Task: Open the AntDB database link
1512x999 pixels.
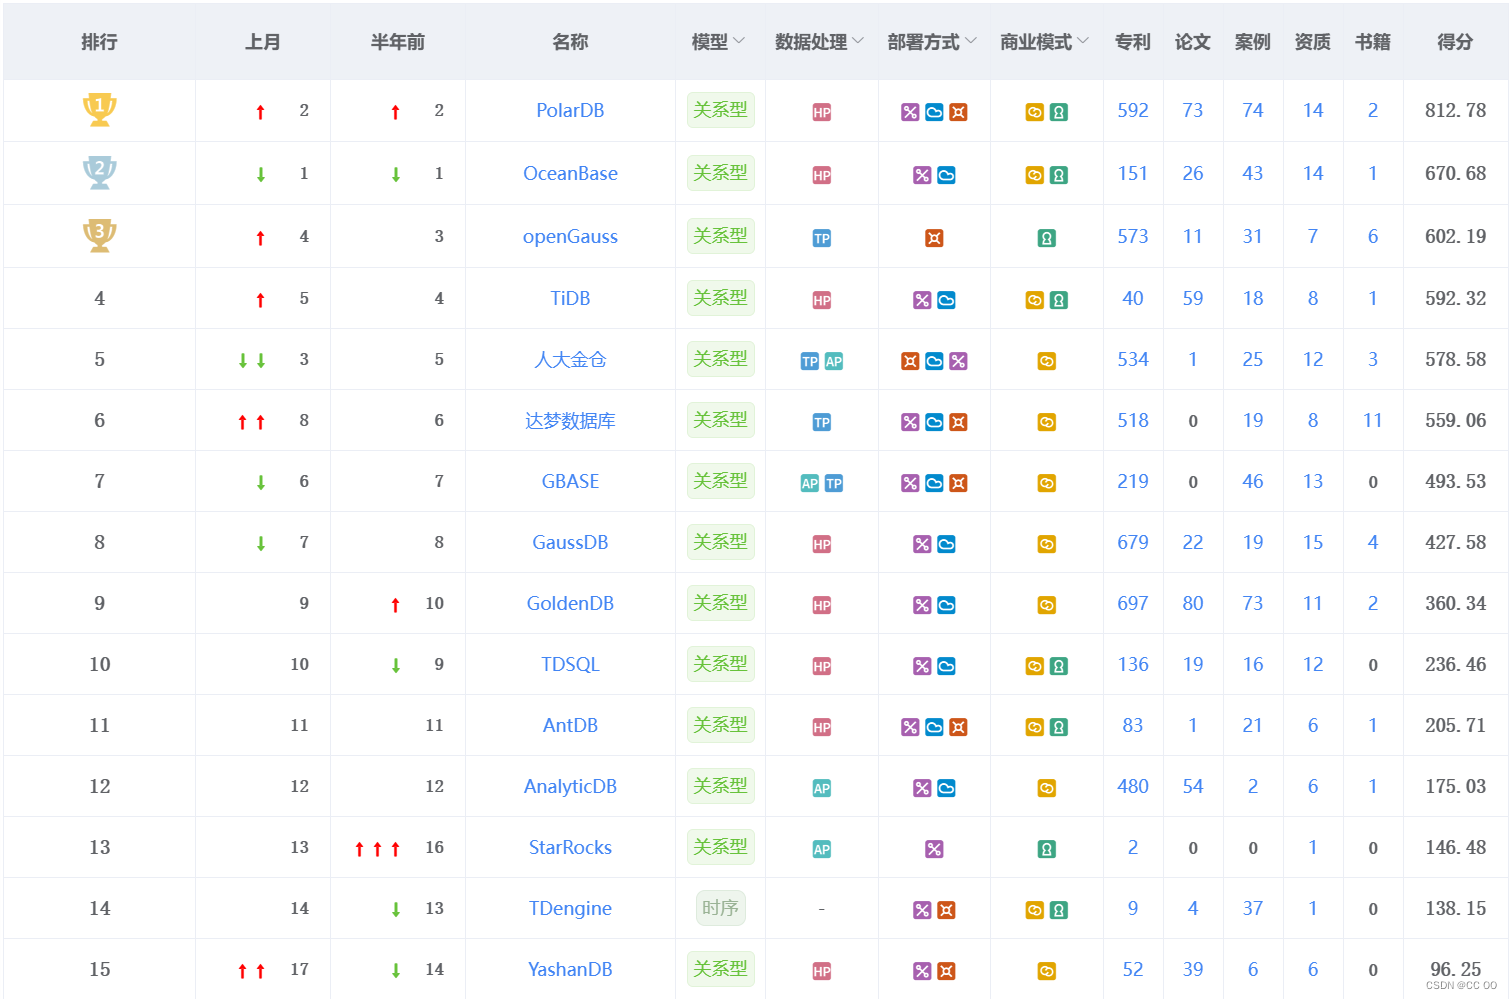Action: pyautogui.click(x=570, y=725)
